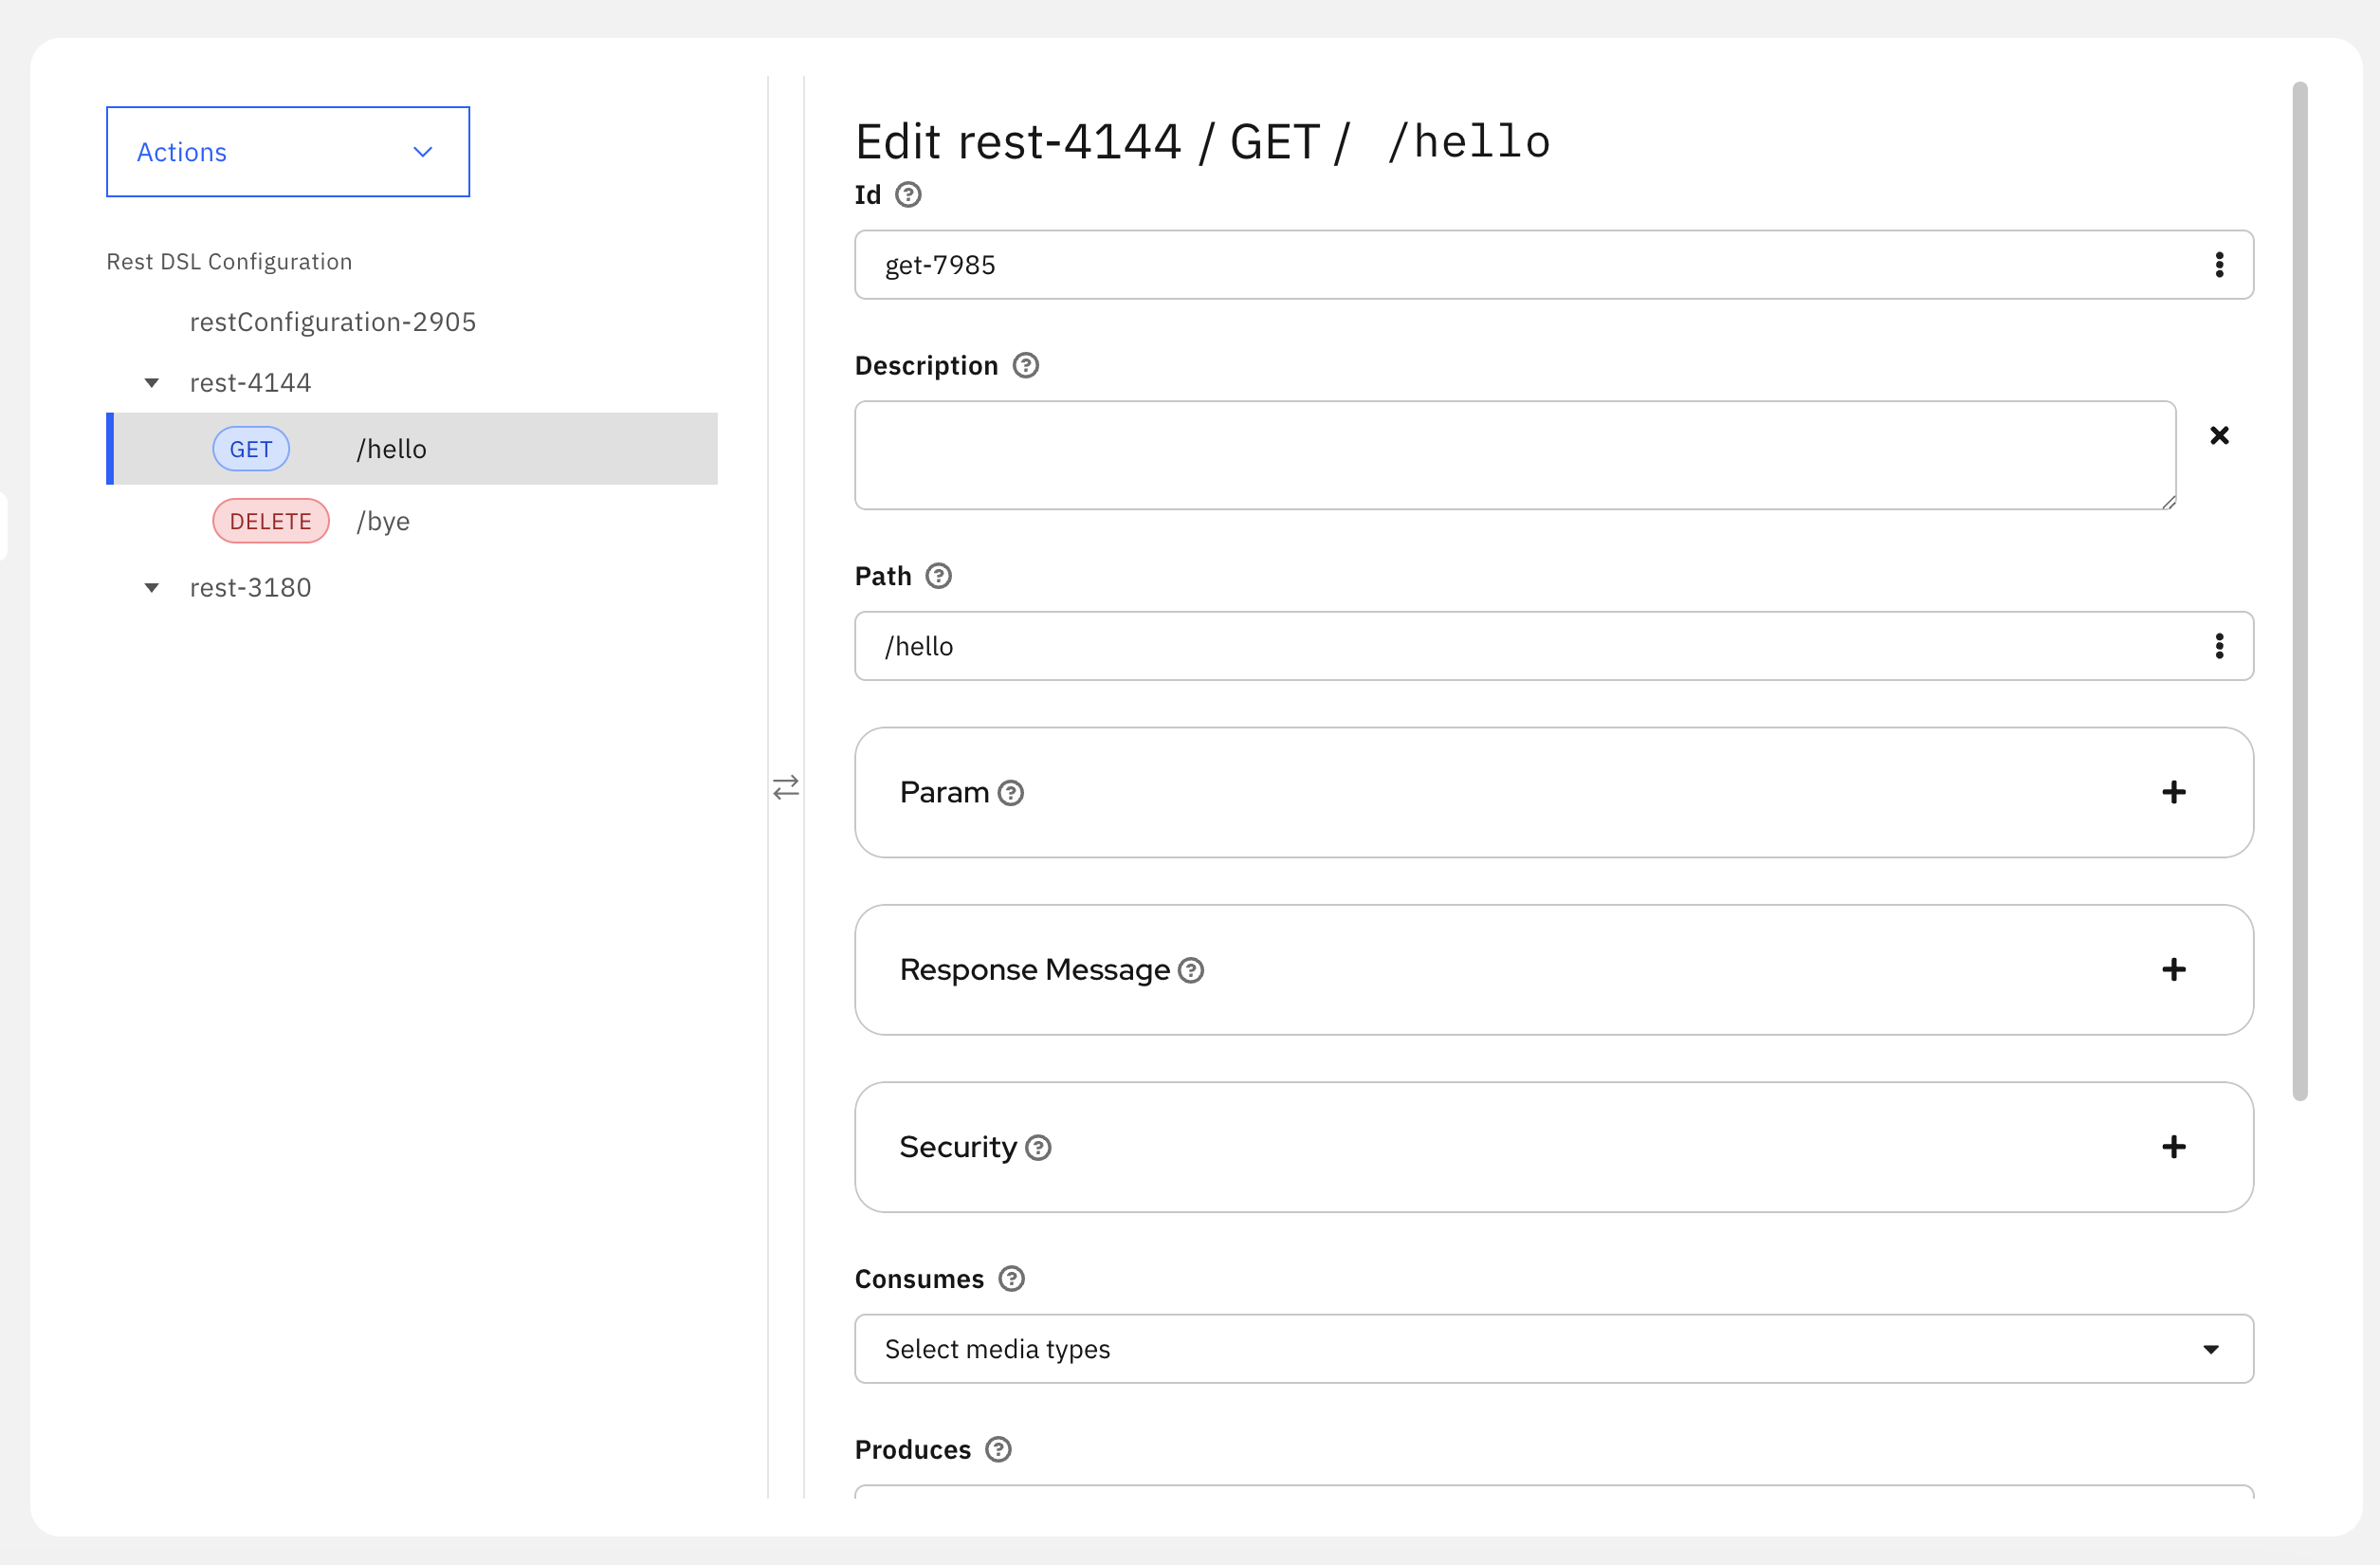The width and height of the screenshot is (2380, 1565).
Task: Add a new Response Message
Action: pos(2174,969)
